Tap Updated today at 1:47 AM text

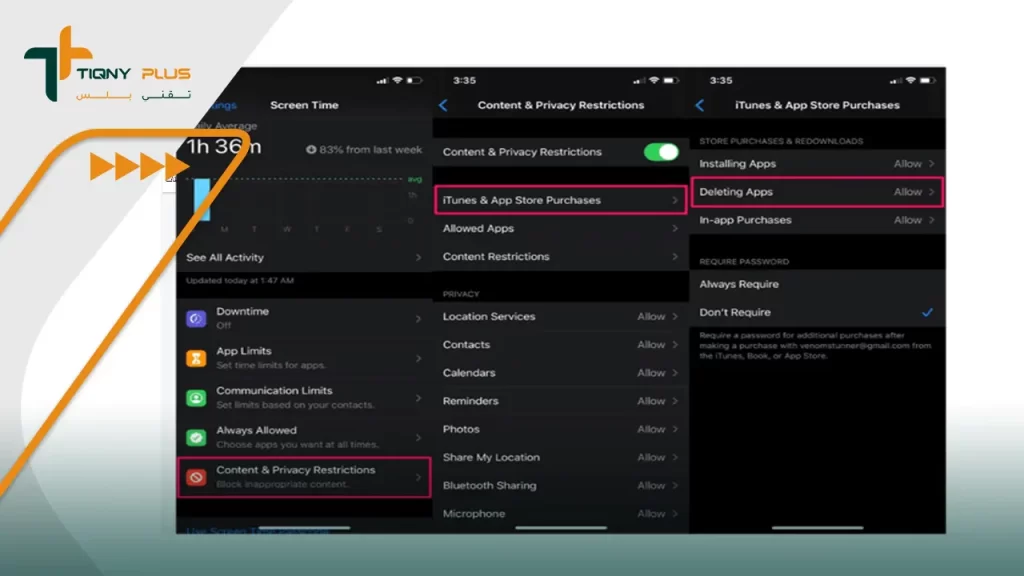(x=240, y=280)
